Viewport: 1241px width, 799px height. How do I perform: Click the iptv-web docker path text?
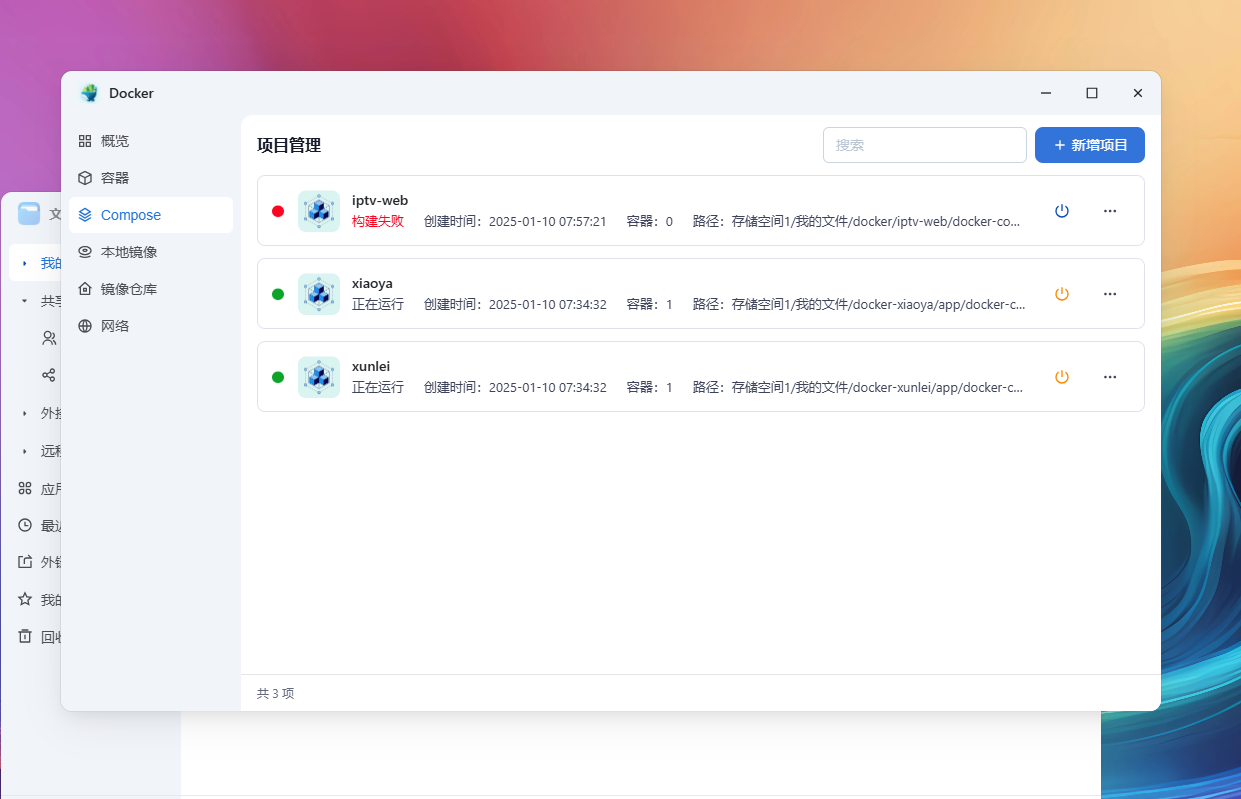[x=857, y=221]
